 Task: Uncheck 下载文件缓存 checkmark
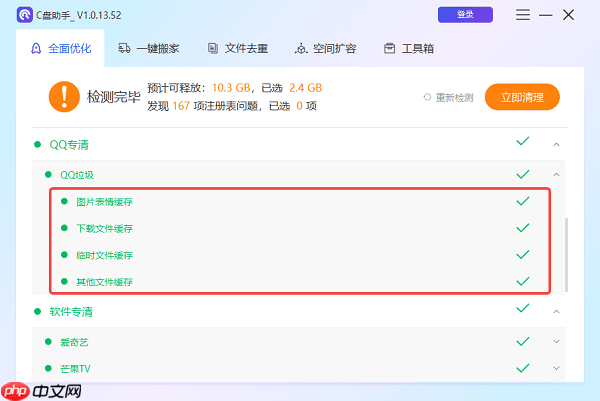pos(523,228)
